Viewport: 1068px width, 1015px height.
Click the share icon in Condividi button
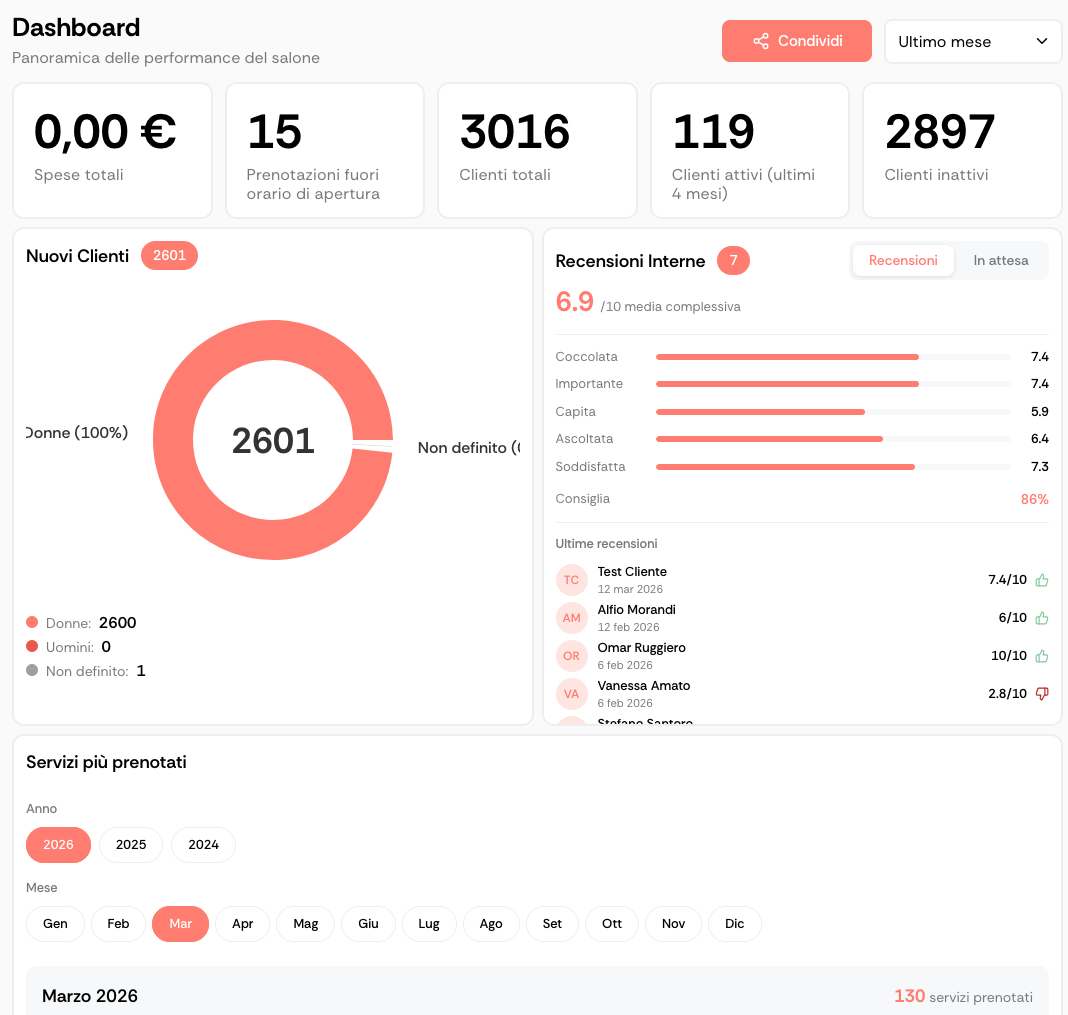(761, 41)
